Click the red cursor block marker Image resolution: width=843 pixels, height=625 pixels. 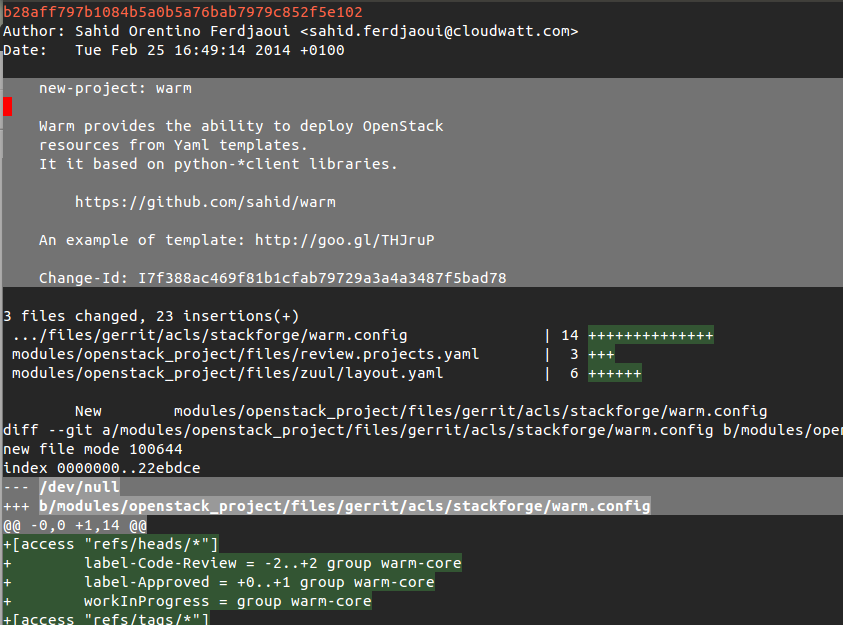point(8,107)
